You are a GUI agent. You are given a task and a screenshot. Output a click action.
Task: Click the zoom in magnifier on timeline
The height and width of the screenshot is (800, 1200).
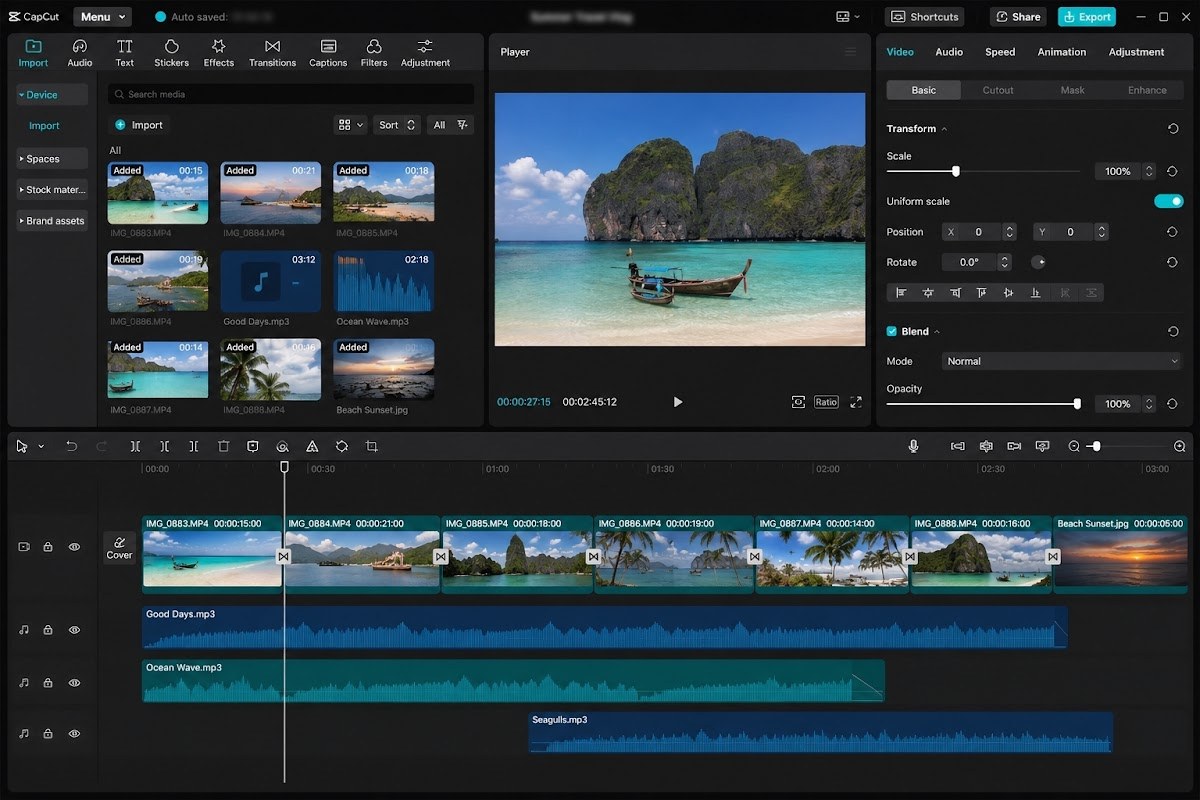pyautogui.click(x=1180, y=446)
